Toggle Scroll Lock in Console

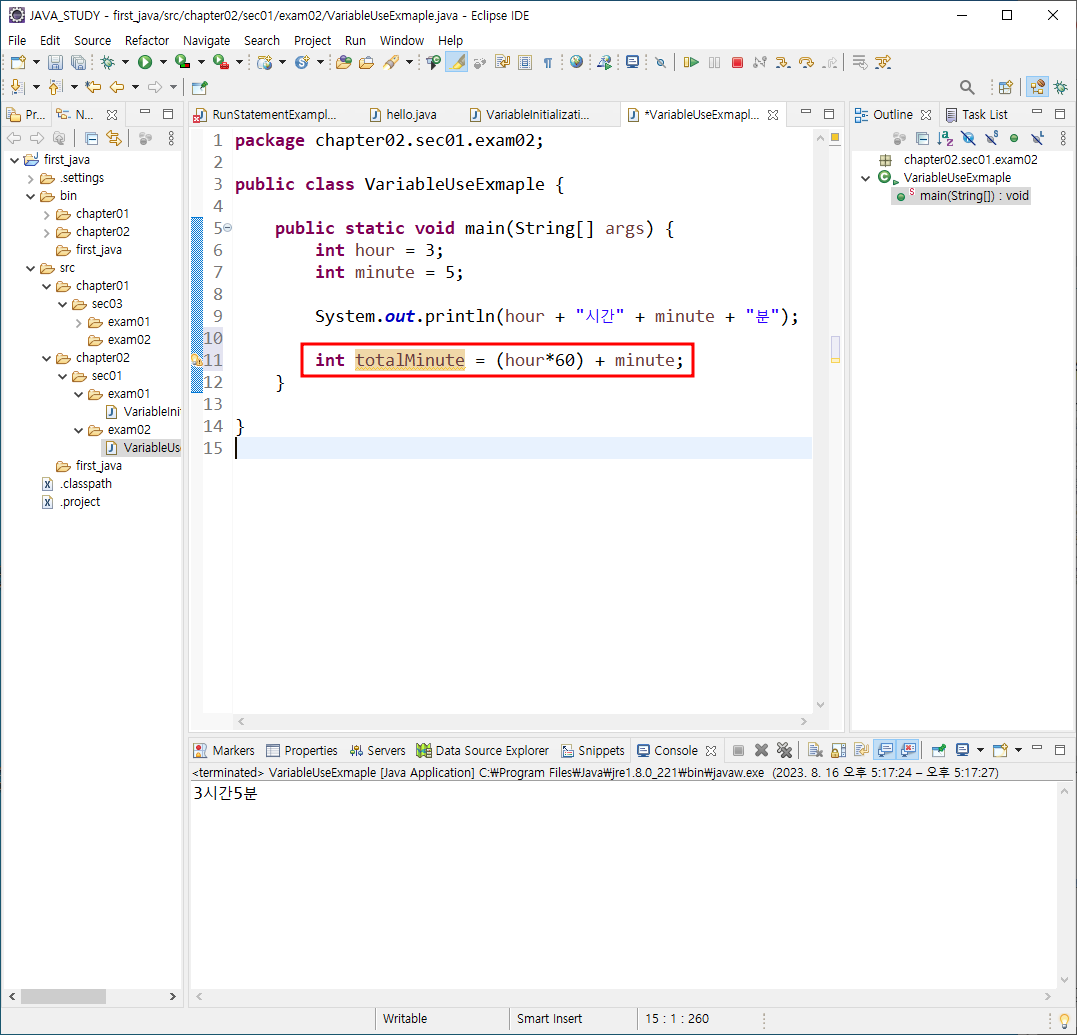click(x=838, y=750)
